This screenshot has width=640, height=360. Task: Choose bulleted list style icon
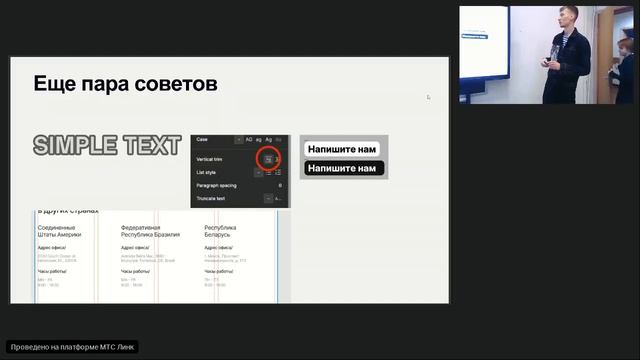pos(269,173)
